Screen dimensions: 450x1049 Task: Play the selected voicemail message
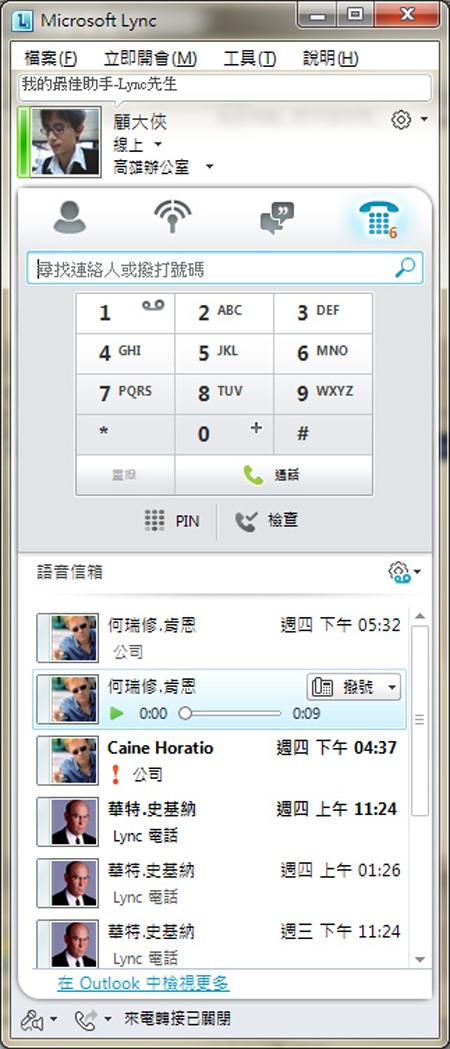pos(117,714)
